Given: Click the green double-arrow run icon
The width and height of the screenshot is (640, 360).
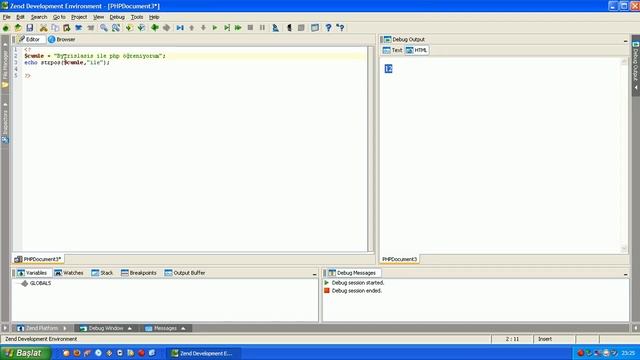Looking at the screenshot, I should point(238,28).
